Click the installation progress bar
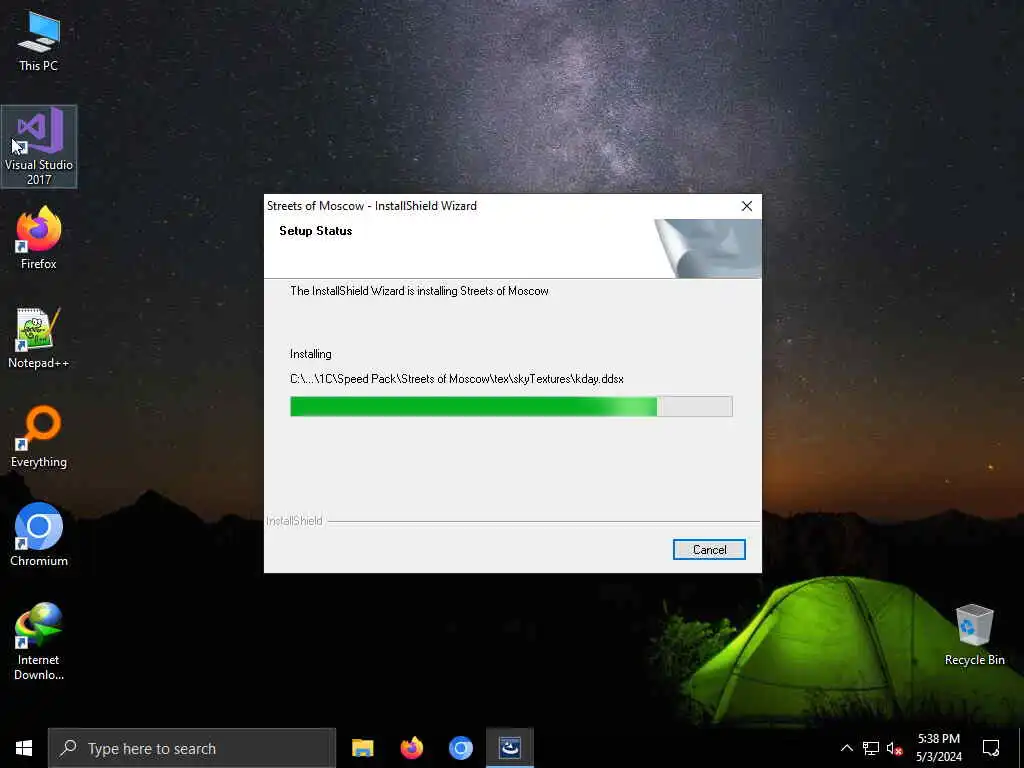 coord(511,406)
